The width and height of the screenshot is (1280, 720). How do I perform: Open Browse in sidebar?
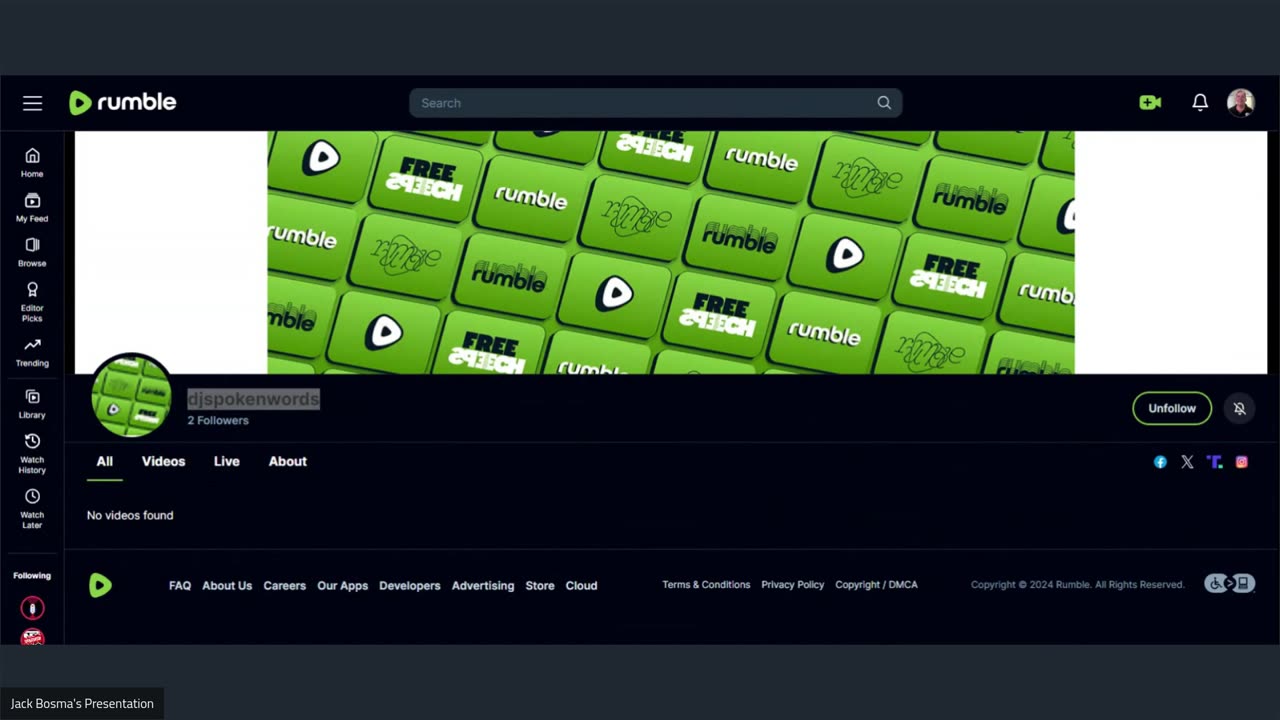32,253
